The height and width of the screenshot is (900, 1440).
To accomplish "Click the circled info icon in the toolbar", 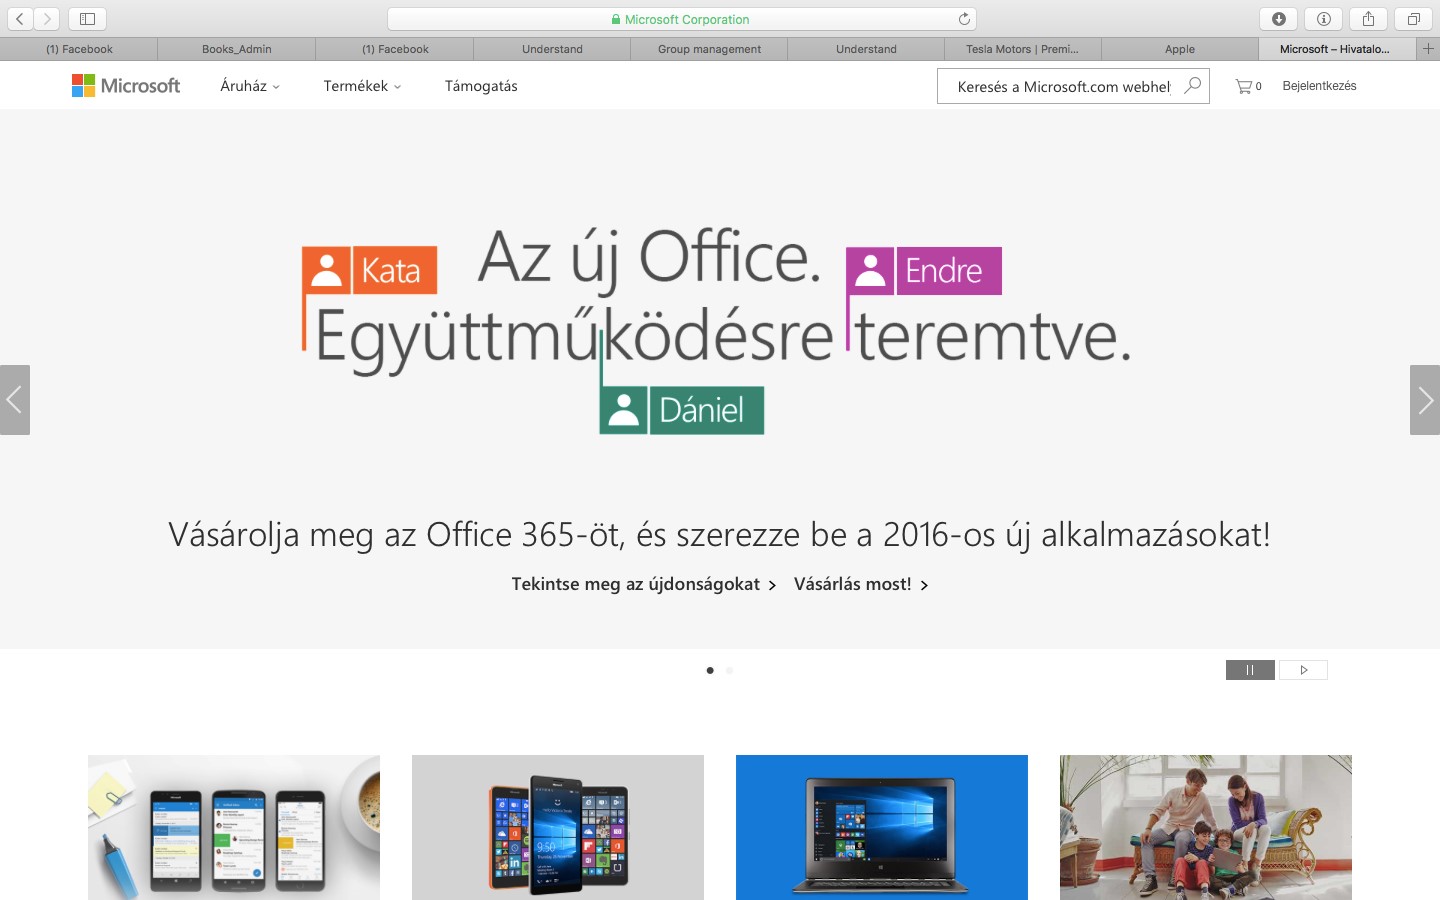I will 1323,19.
